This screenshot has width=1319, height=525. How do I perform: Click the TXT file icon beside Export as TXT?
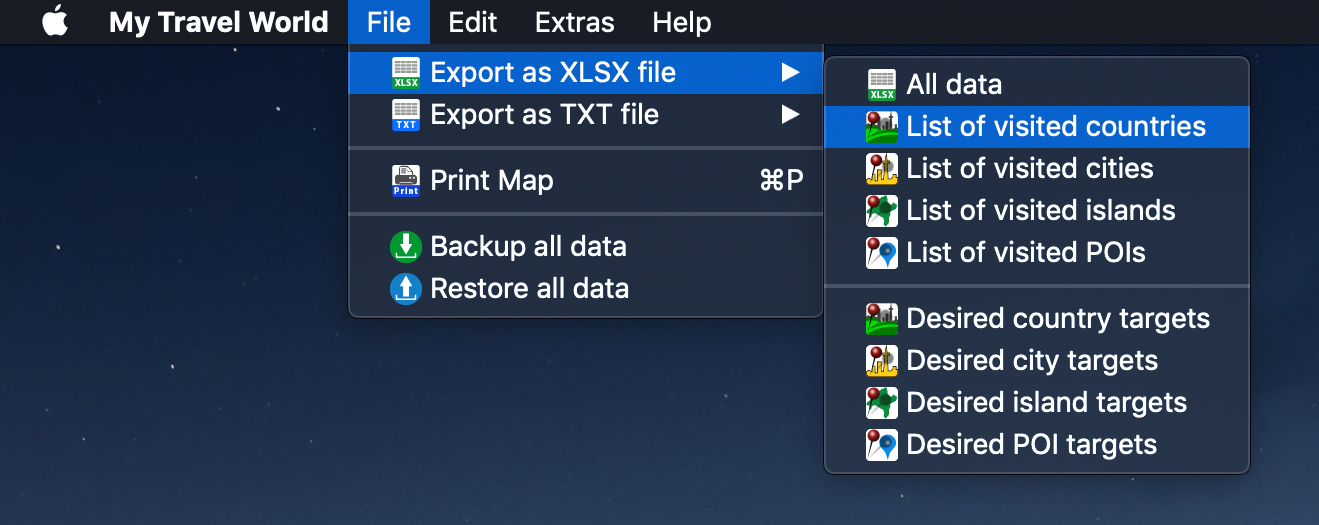click(x=406, y=115)
